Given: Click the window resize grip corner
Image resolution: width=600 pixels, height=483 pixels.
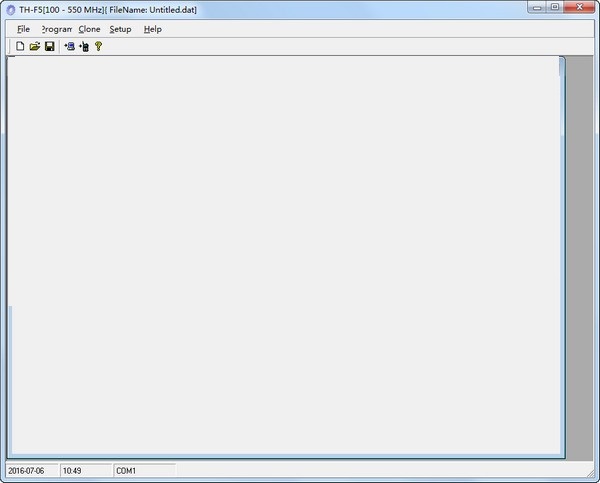Looking at the screenshot, I should click(x=591, y=474).
